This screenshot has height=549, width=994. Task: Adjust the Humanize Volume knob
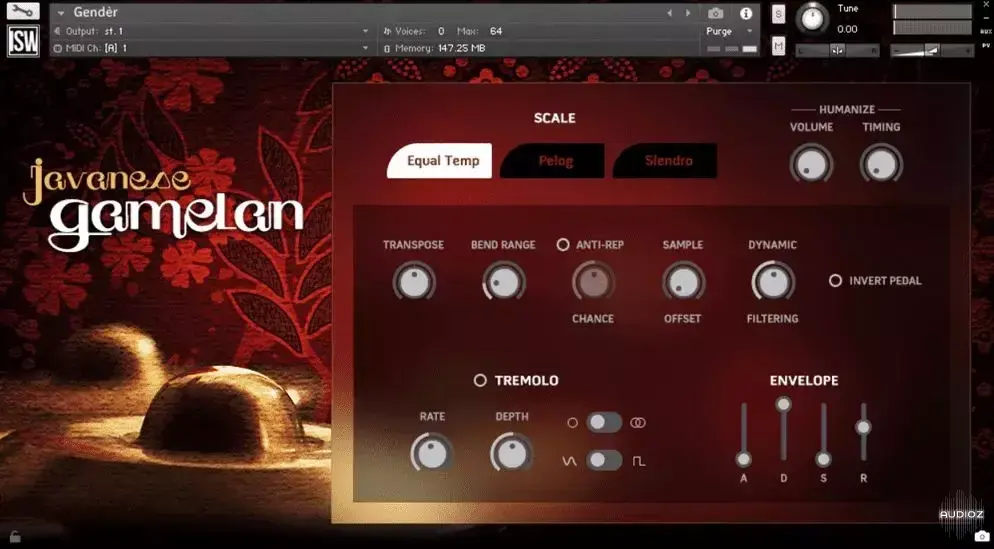click(x=811, y=164)
